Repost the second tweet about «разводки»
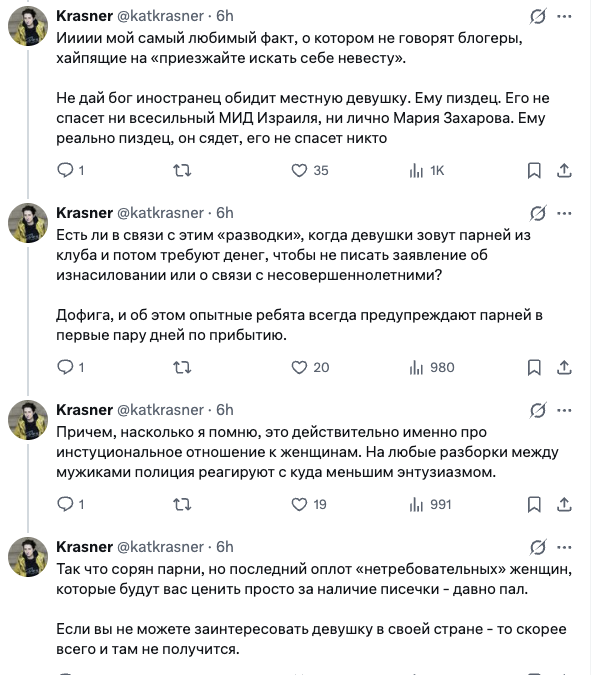This screenshot has width=595, height=675. pyautogui.click(x=182, y=367)
